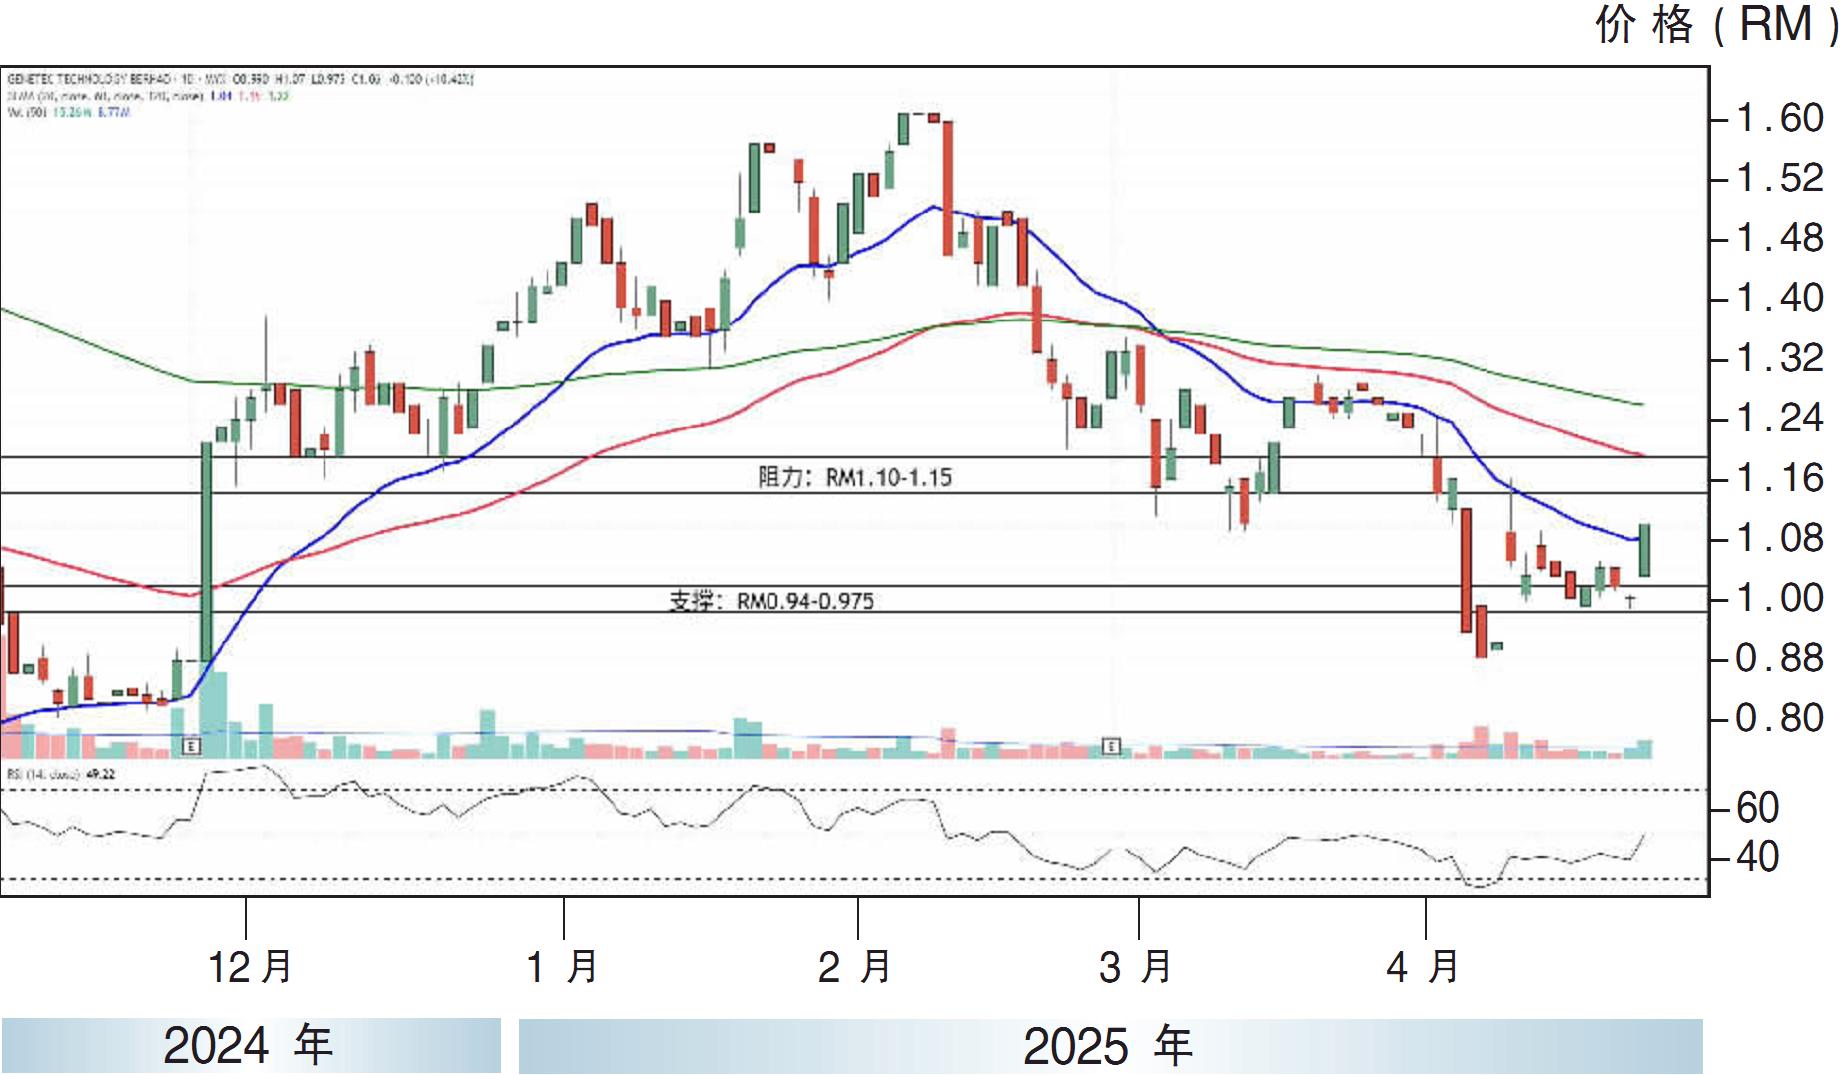
Task: Click the RSI 40 level label
Action: point(1757,858)
